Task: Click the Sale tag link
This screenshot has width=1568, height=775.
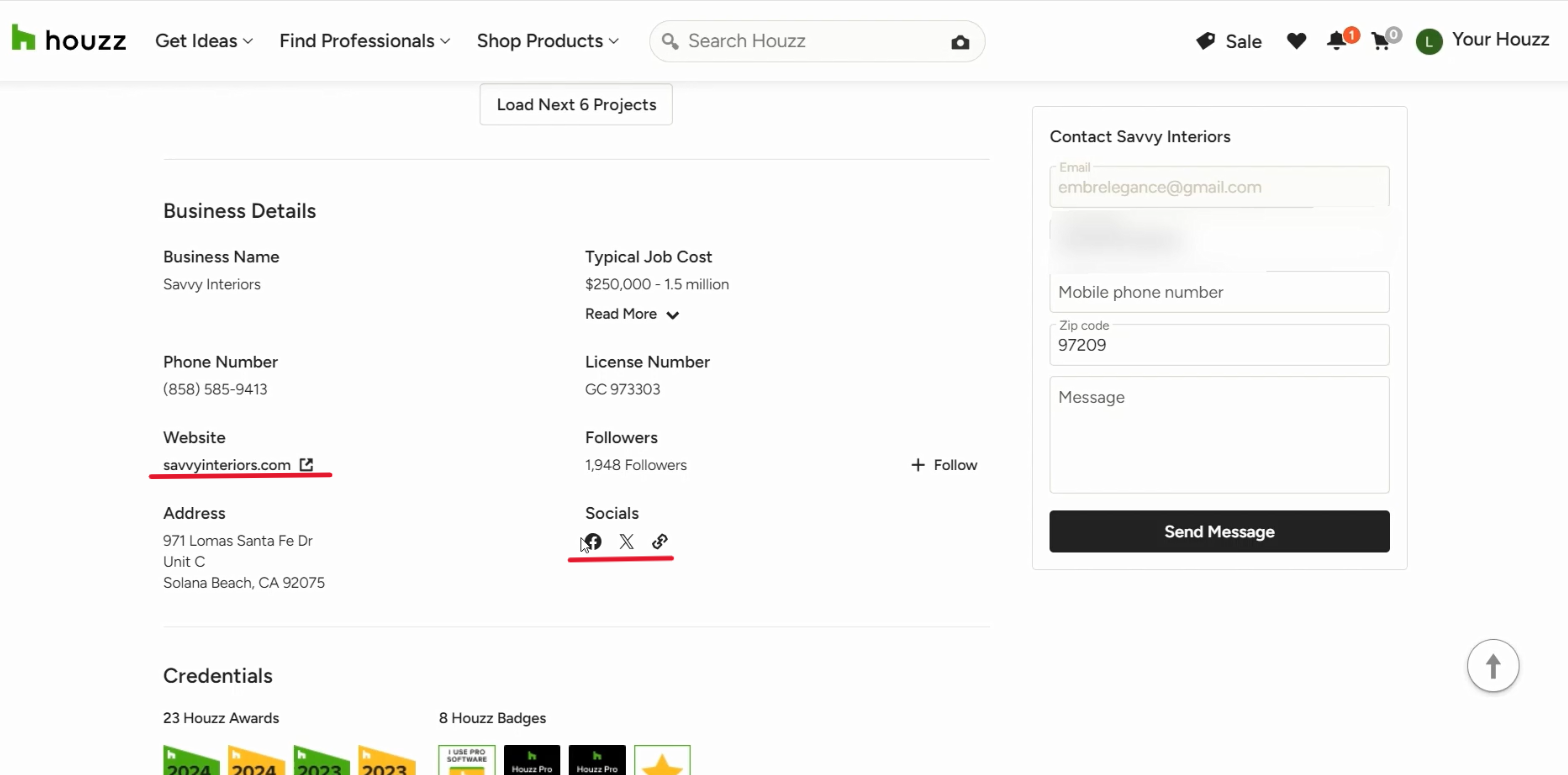Action: click(x=1229, y=41)
